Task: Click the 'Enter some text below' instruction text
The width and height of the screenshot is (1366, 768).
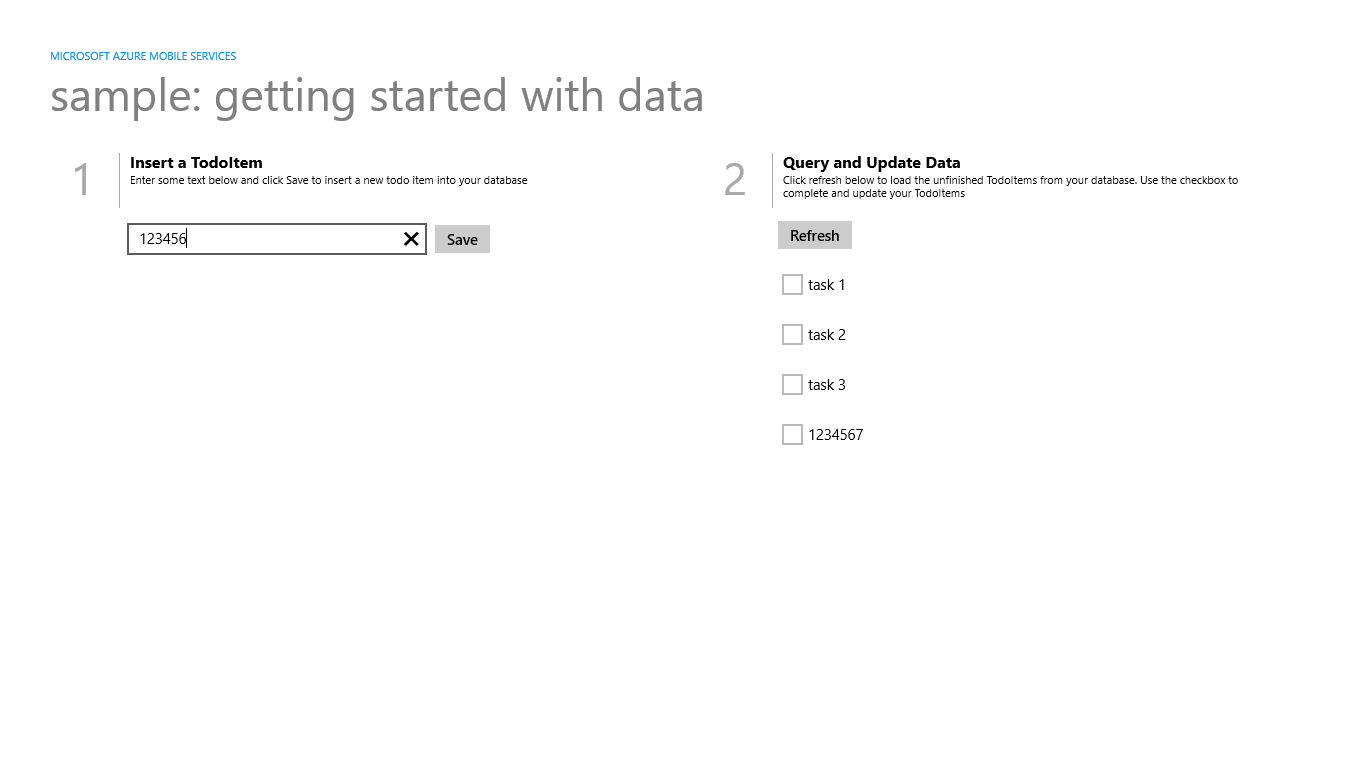Action: tap(329, 181)
